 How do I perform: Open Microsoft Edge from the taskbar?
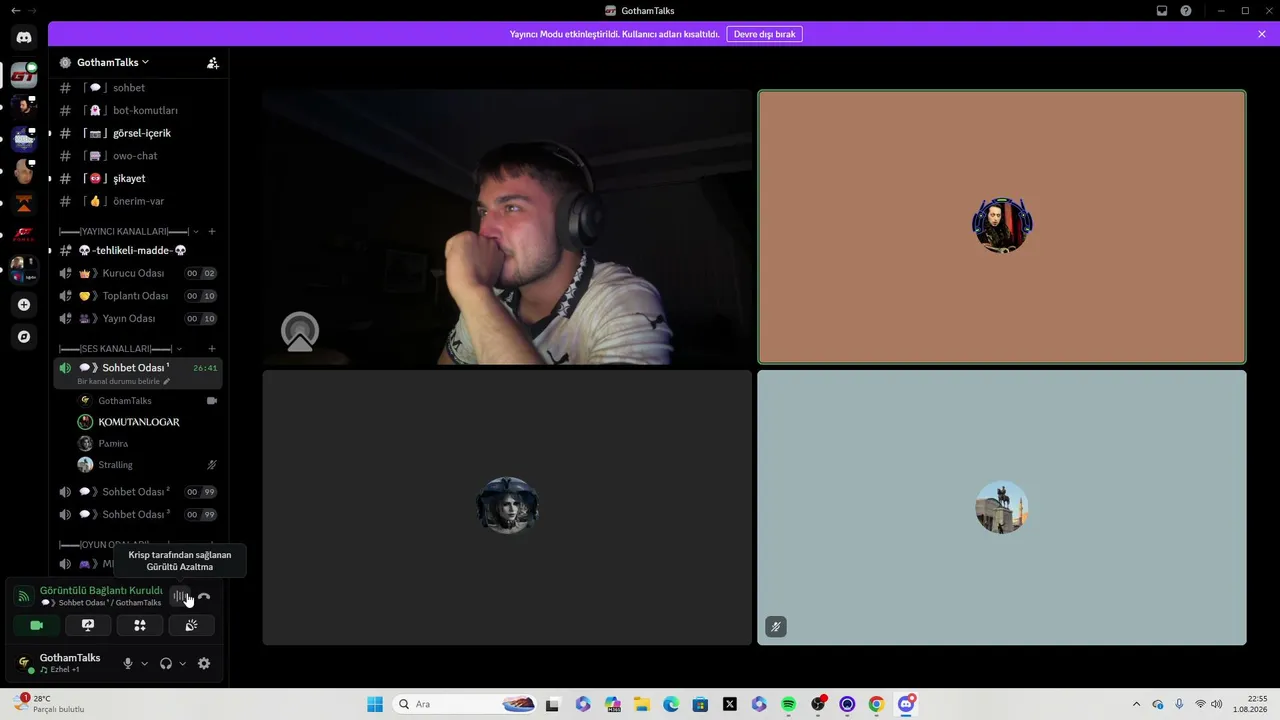pyautogui.click(x=671, y=704)
